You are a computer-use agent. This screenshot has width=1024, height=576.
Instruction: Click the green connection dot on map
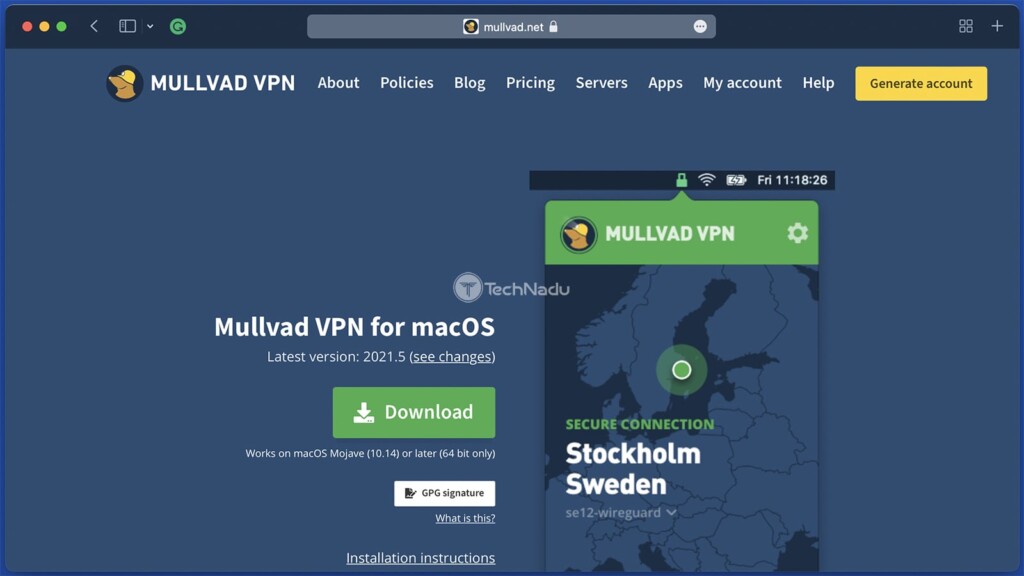(x=681, y=370)
